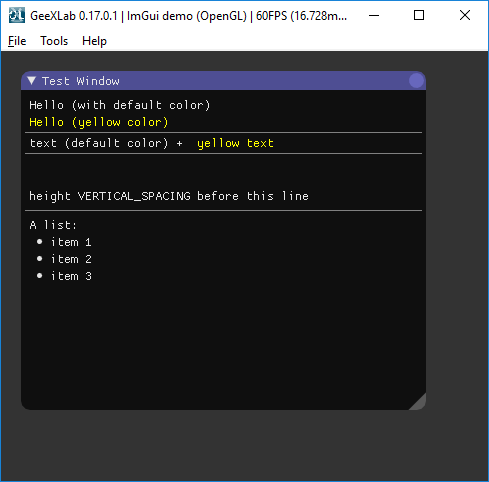Click the 'A list:' label

pyautogui.click(x=53, y=225)
